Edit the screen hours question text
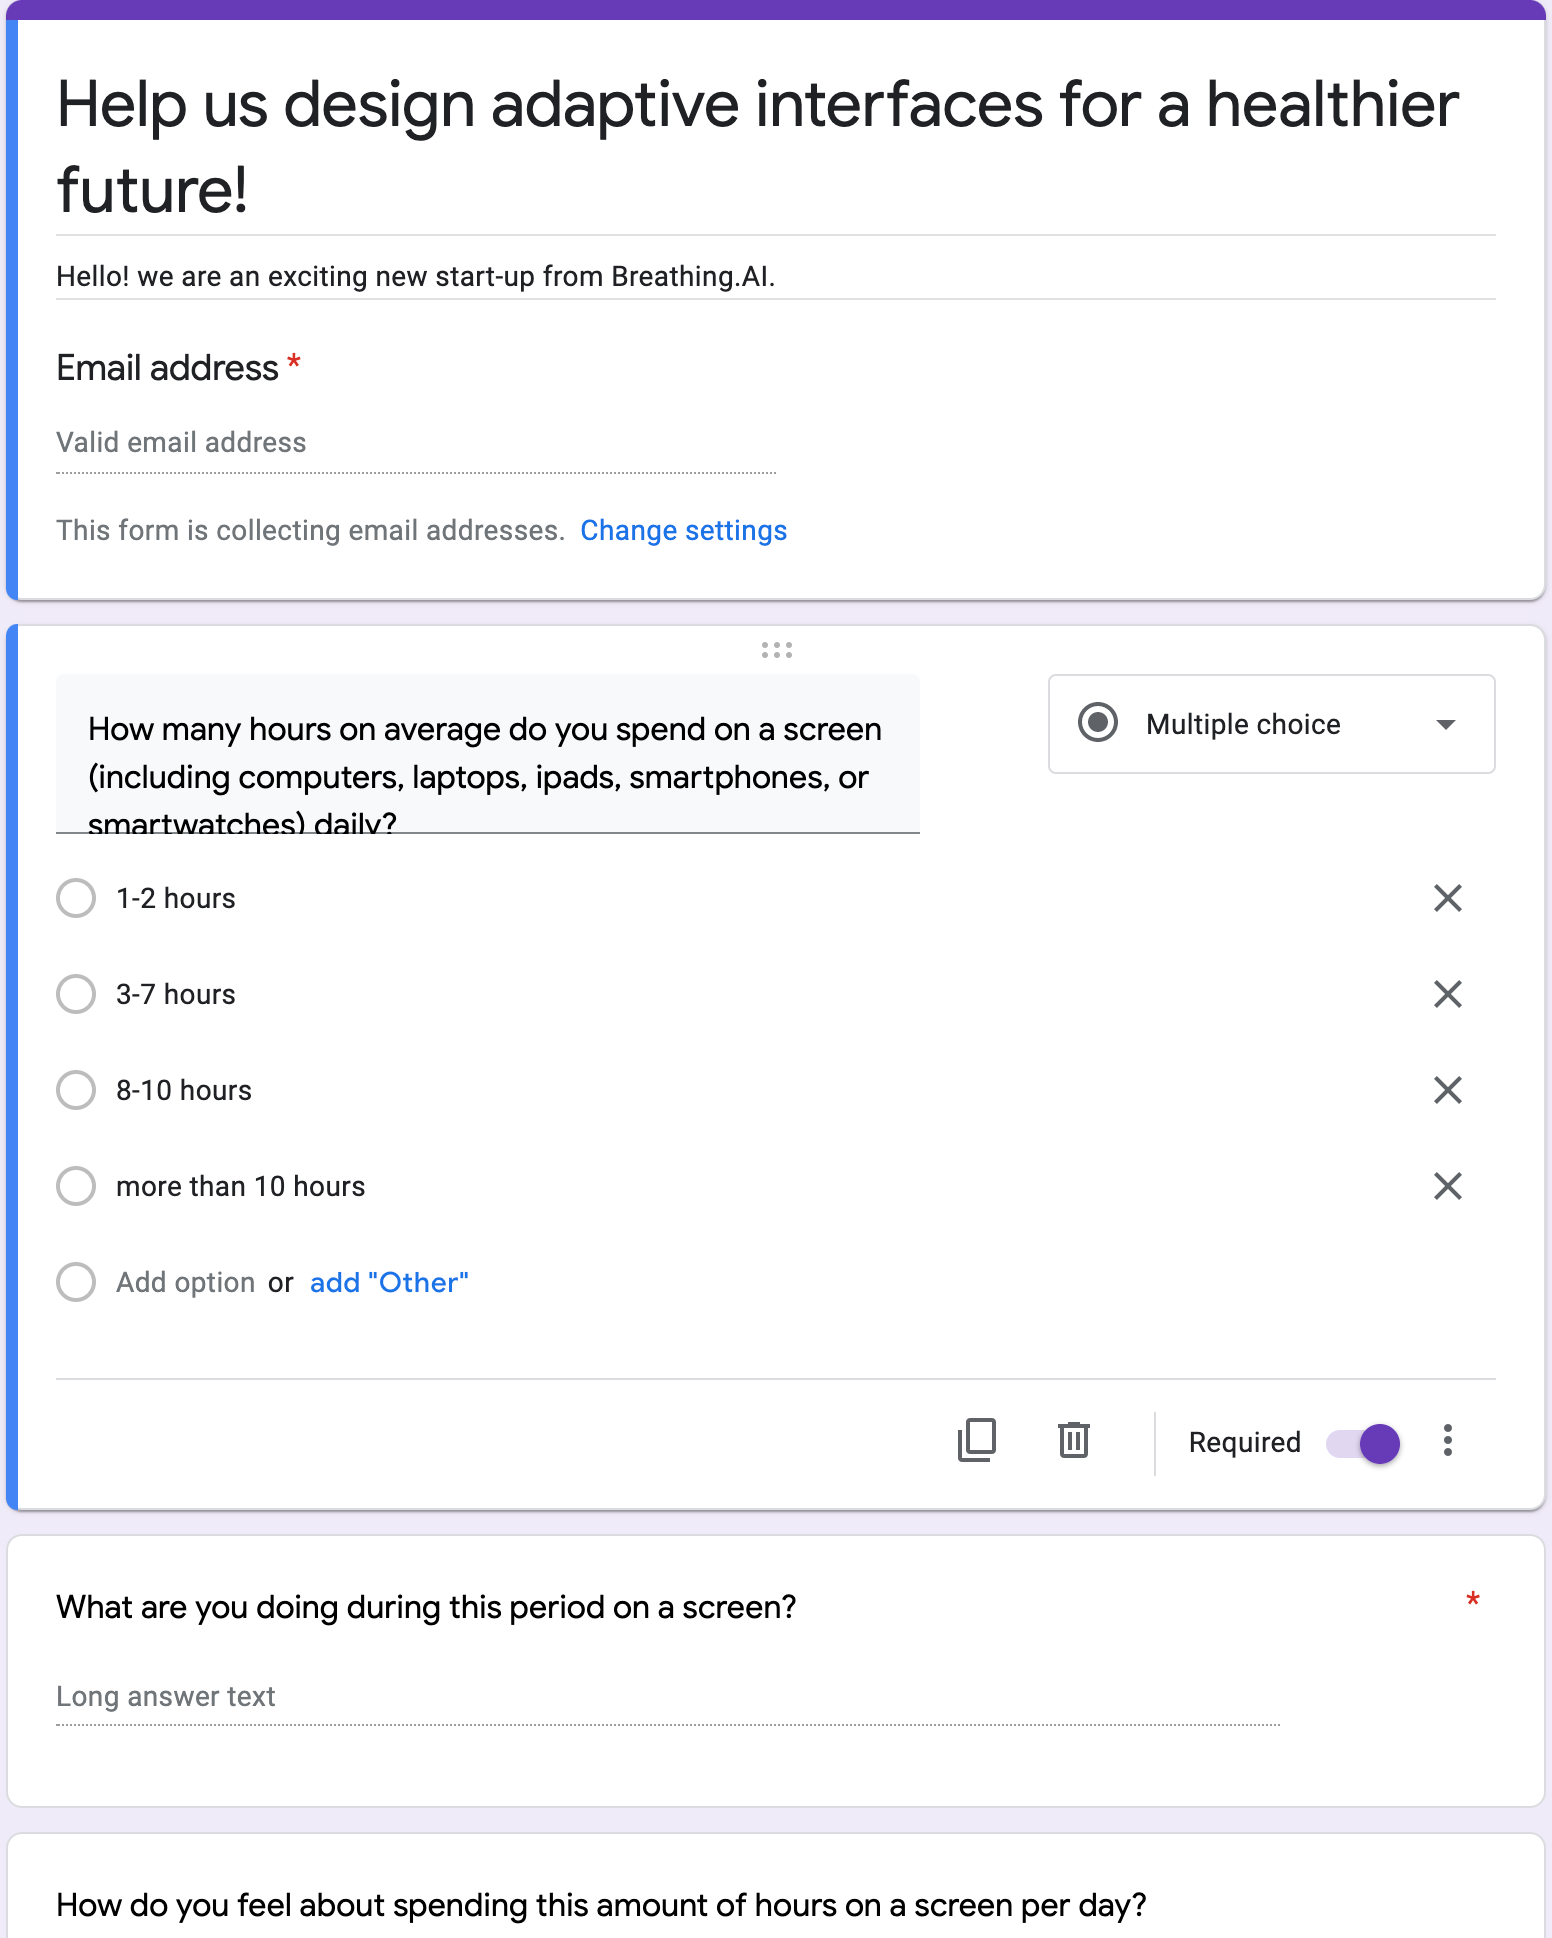The image size is (1552, 1938). pos(488,754)
